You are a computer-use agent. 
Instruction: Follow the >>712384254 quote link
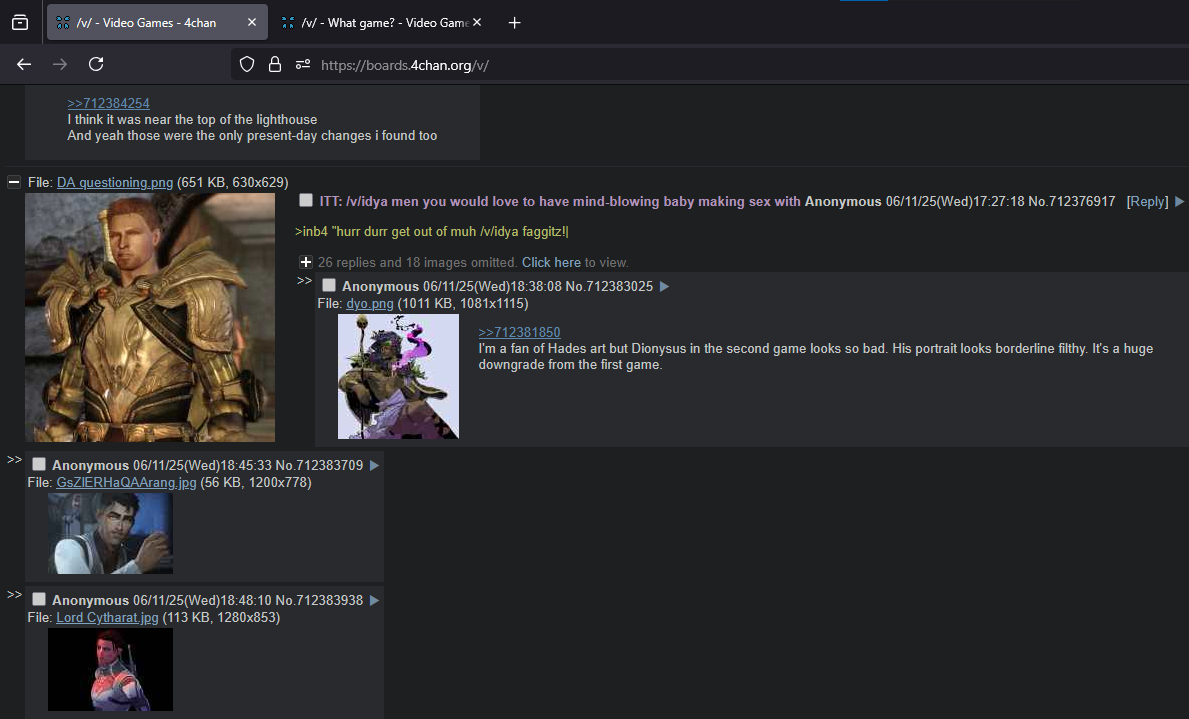point(108,103)
